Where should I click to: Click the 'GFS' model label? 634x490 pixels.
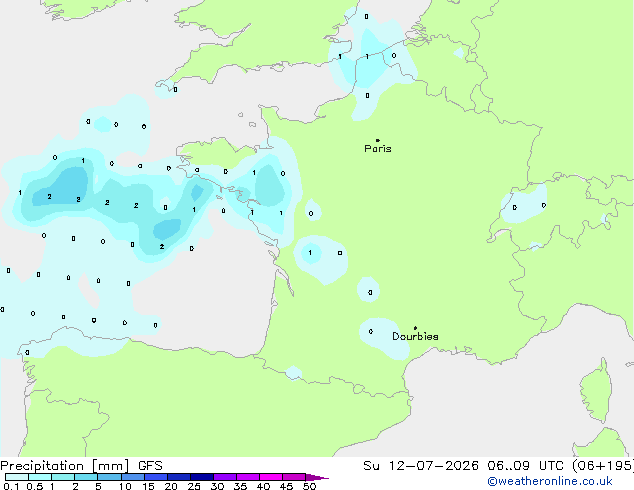(x=150, y=466)
